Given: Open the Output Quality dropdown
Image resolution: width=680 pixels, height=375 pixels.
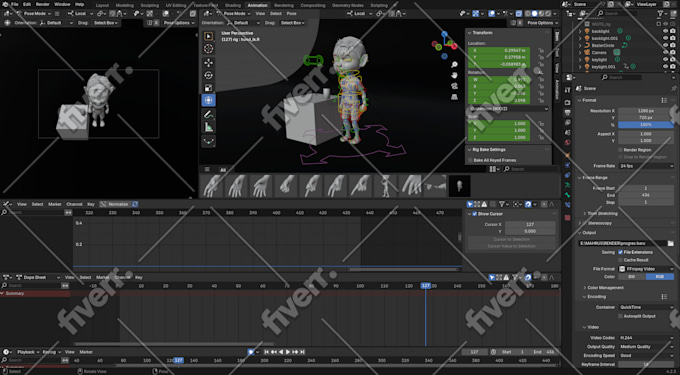Looking at the screenshot, I should click(x=646, y=347).
